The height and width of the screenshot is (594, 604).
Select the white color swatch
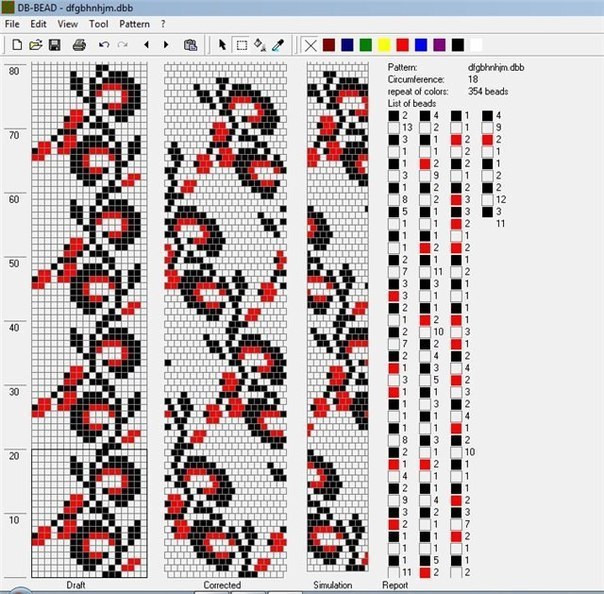pos(476,45)
